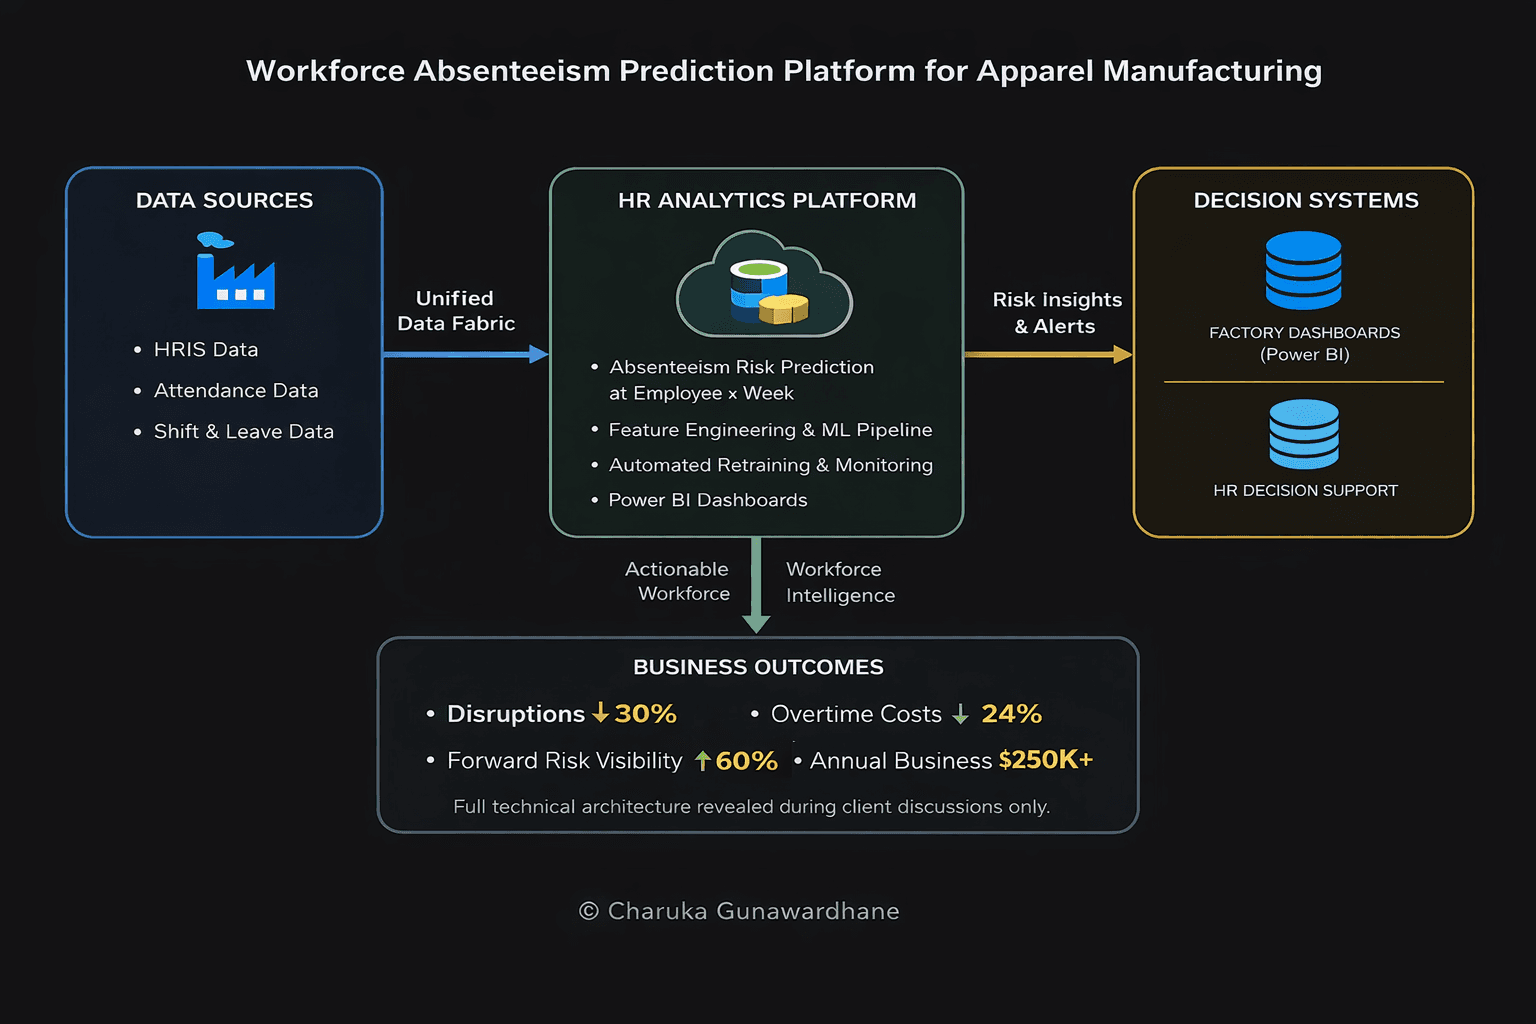Image resolution: width=1536 pixels, height=1024 pixels.
Task: Click the © Charuka Gunawardhane copyright line
Action: tap(739, 911)
